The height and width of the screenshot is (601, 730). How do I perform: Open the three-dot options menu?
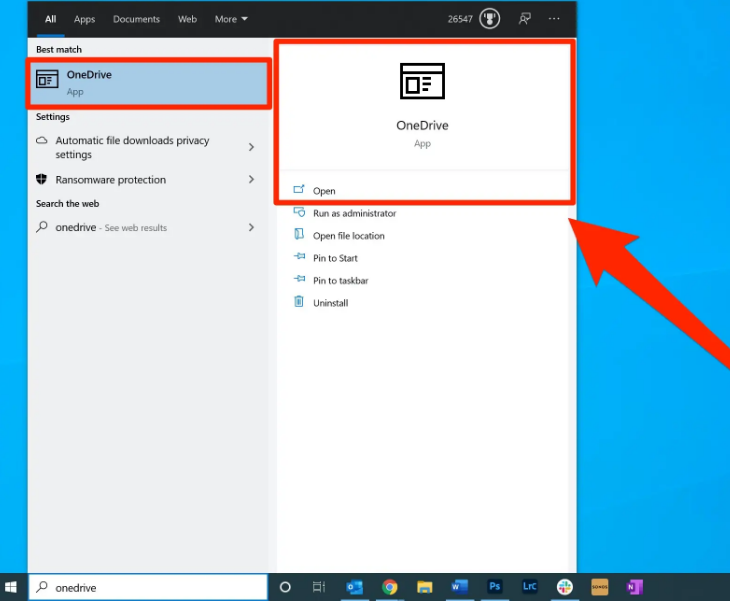[x=554, y=19]
